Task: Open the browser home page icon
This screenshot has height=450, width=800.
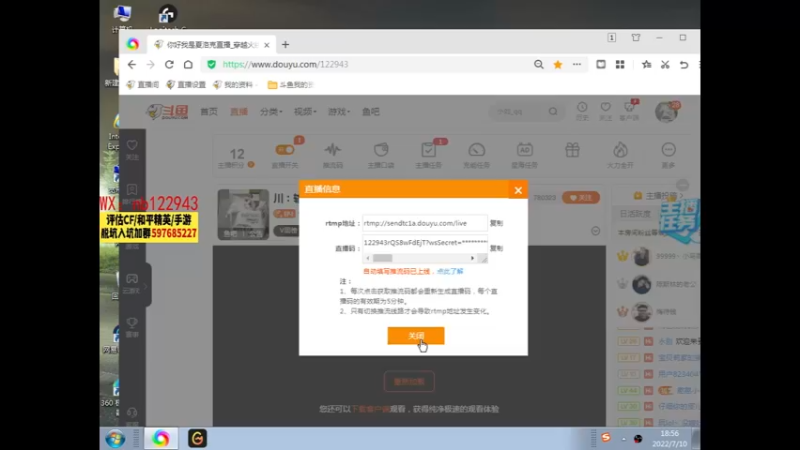Action: click(x=188, y=64)
